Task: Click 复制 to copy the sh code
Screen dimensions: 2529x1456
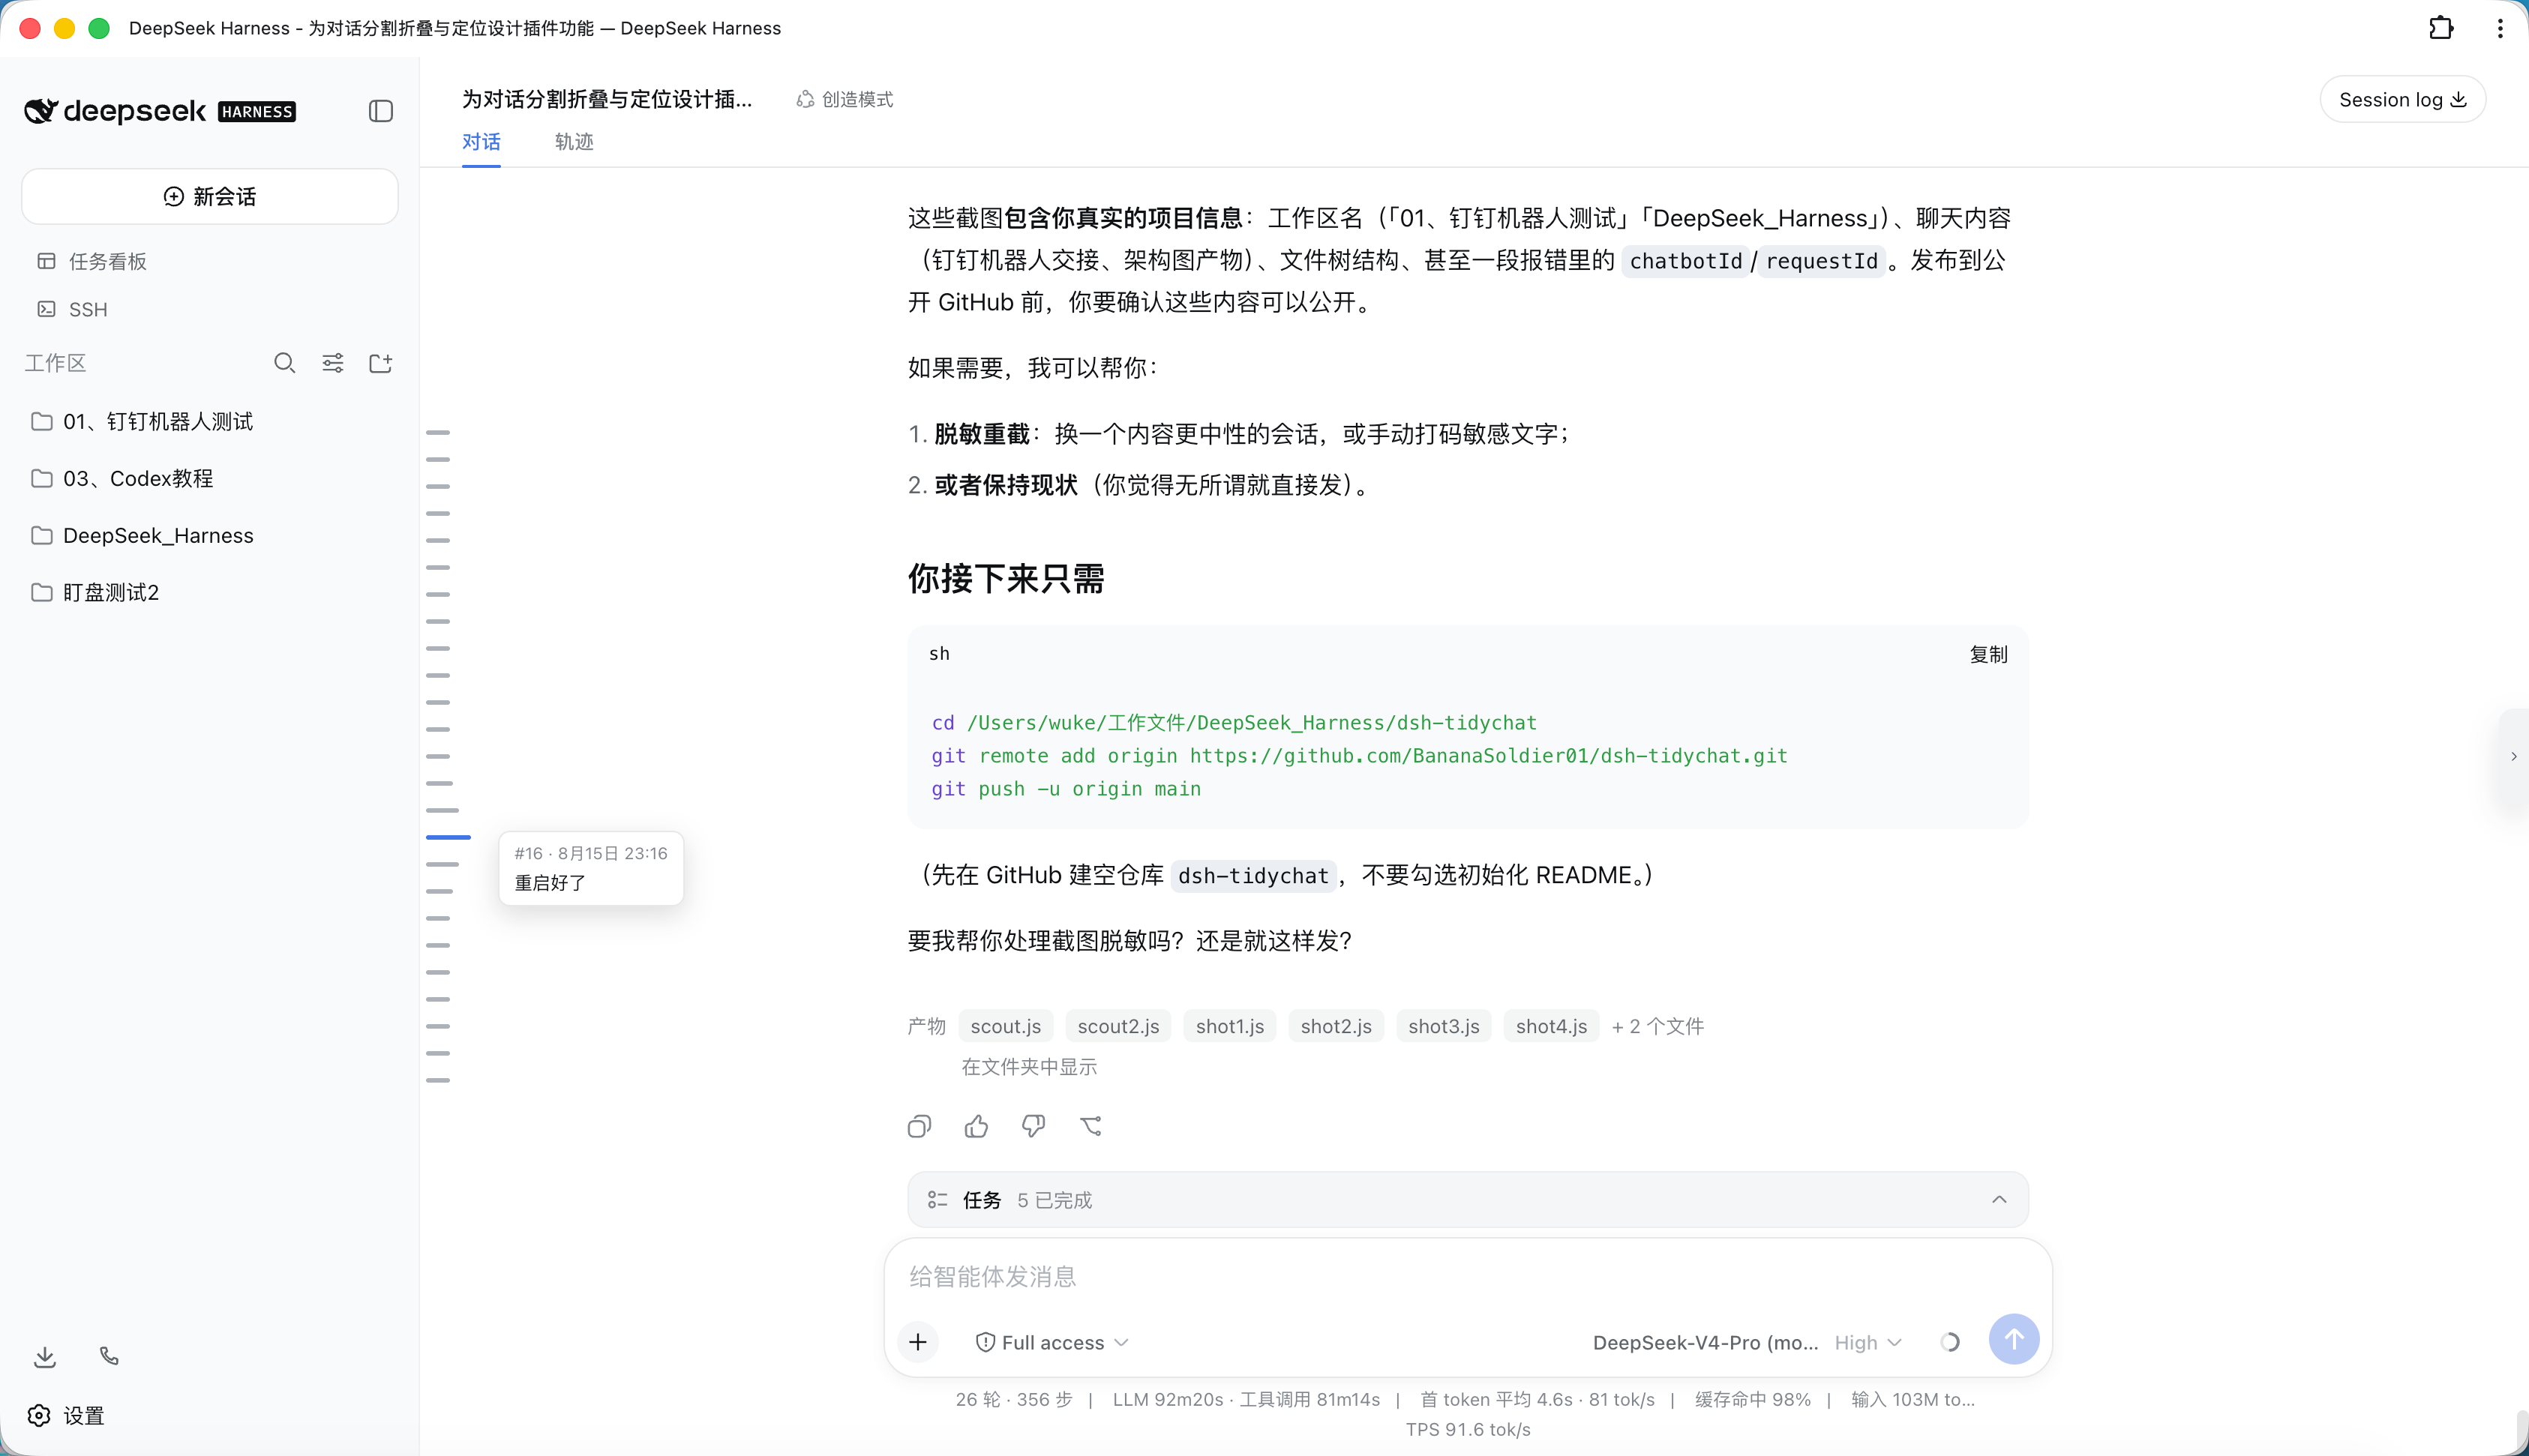Action: 1988,654
